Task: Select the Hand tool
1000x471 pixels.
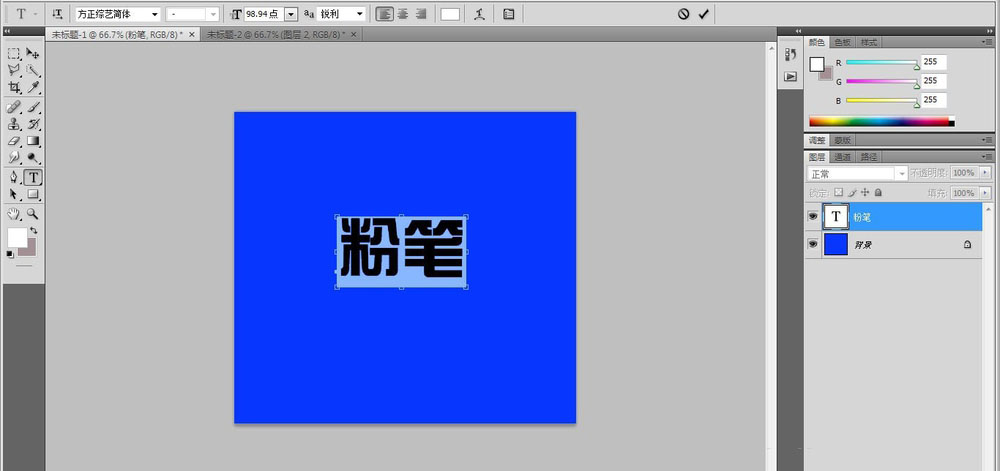Action: coord(13,214)
